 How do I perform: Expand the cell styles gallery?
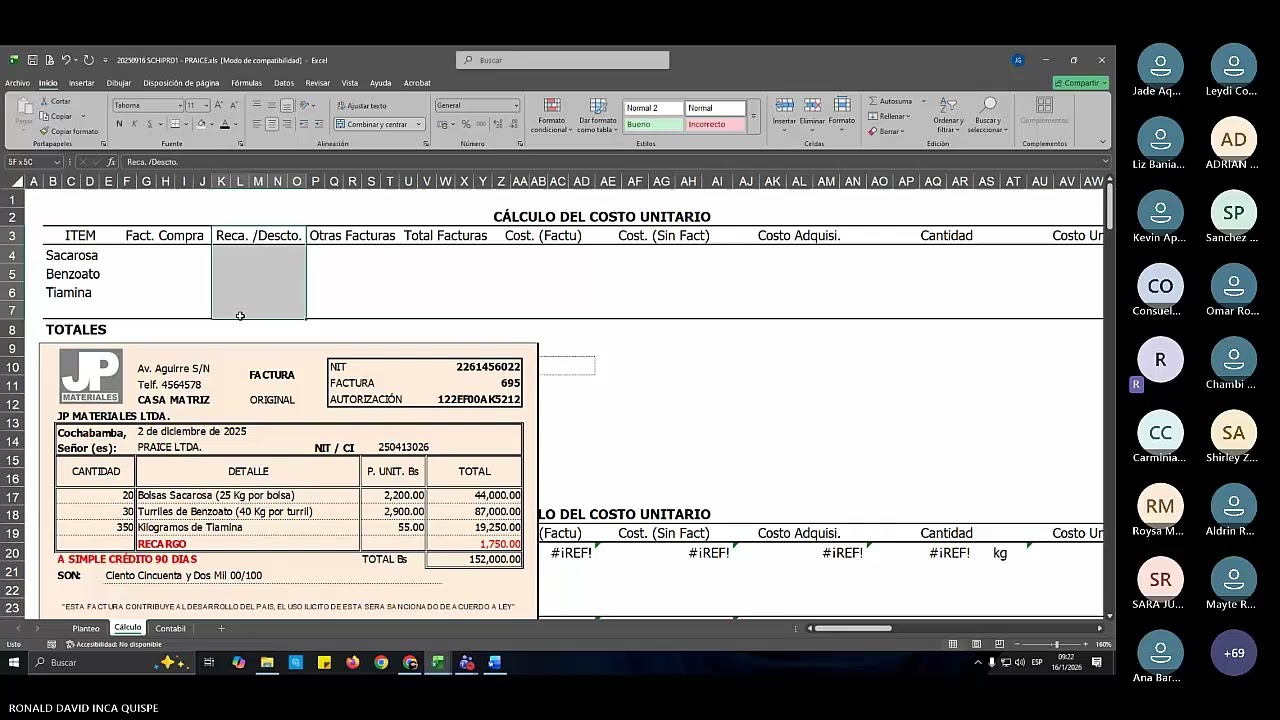753,116
